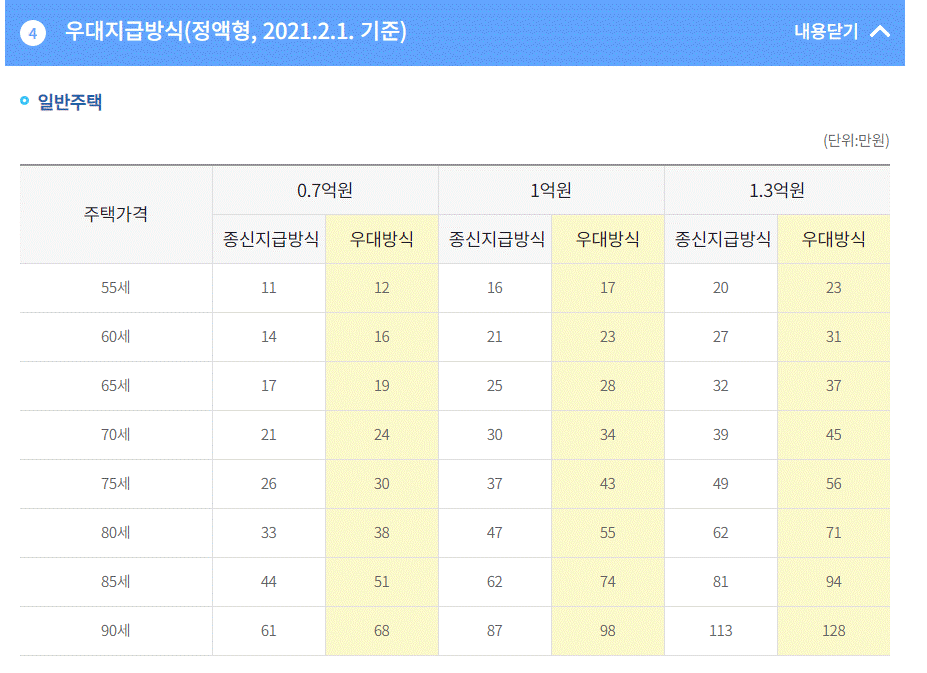The height and width of the screenshot is (673, 927).
Task: Click the circled number 4 icon
Action: tap(33, 33)
